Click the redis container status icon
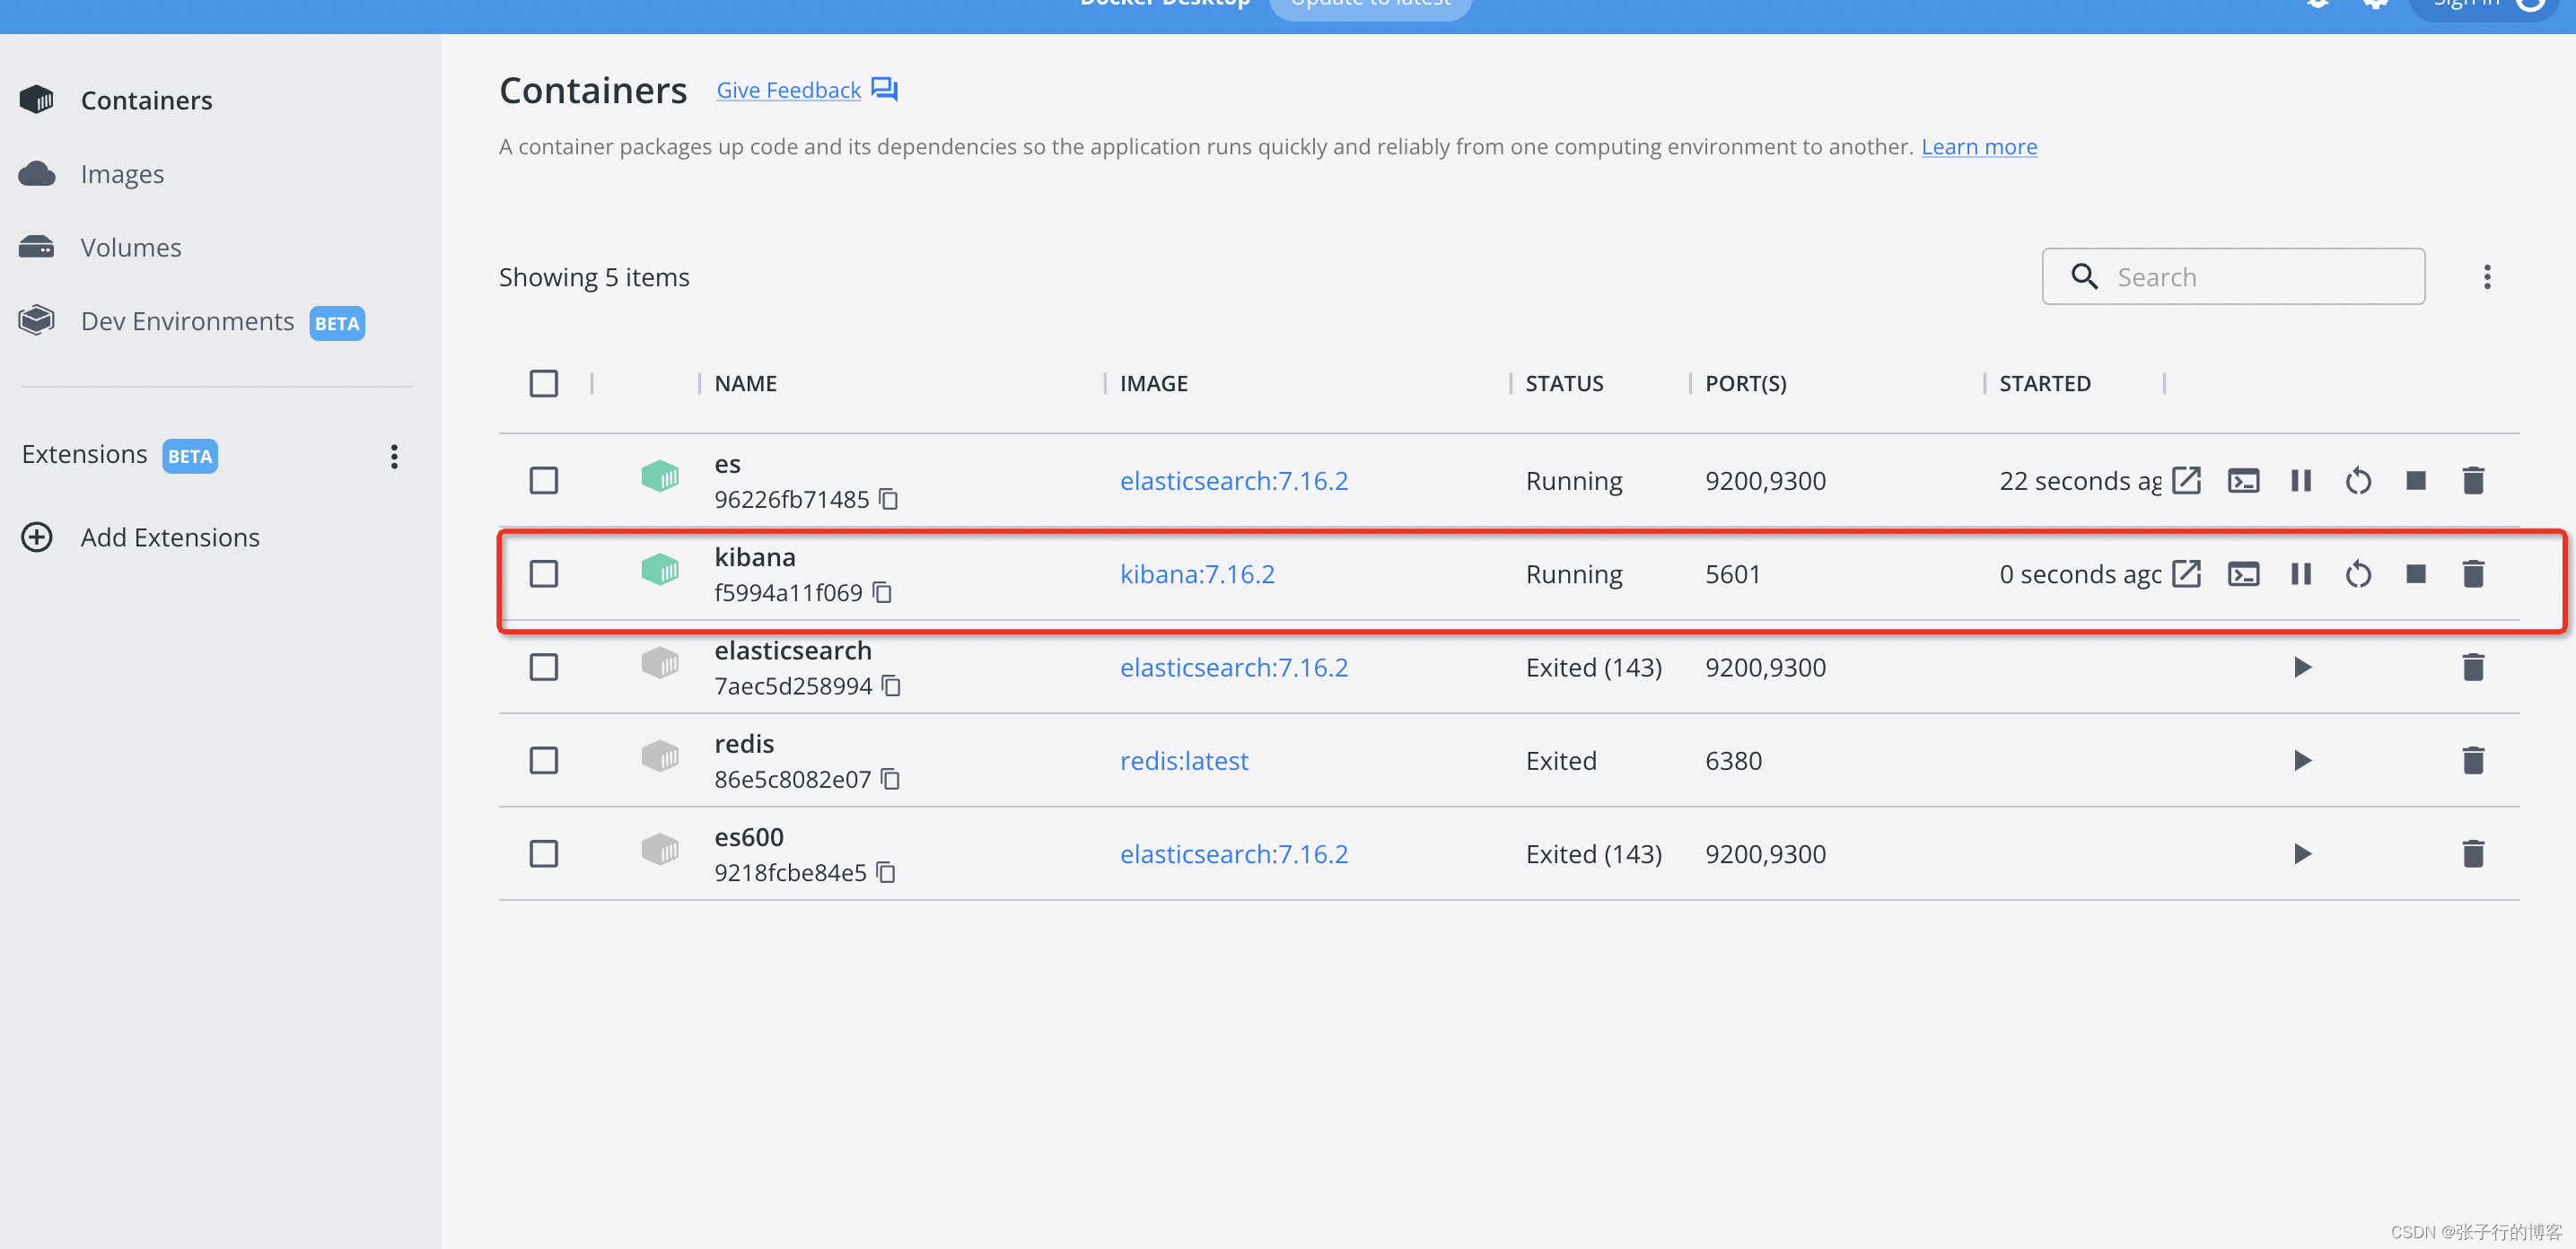The image size is (2576, 1249). [659, 755]
